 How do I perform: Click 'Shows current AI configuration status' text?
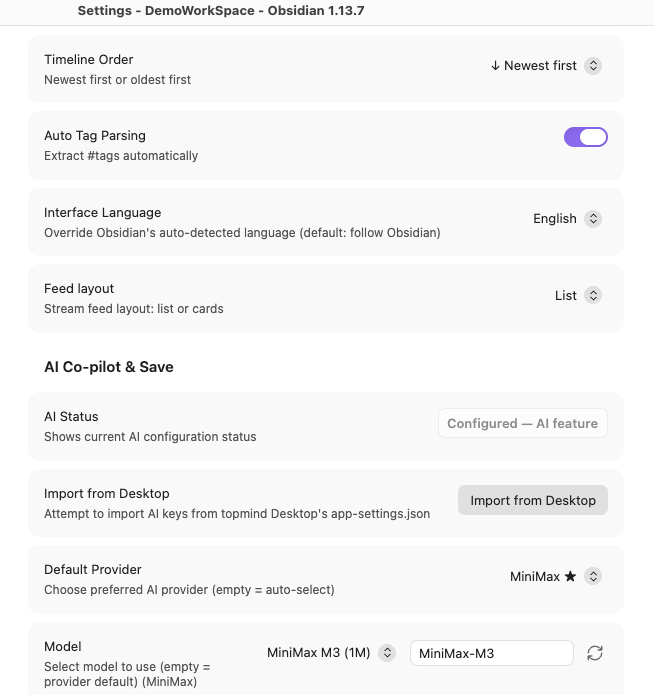(150, 437)
